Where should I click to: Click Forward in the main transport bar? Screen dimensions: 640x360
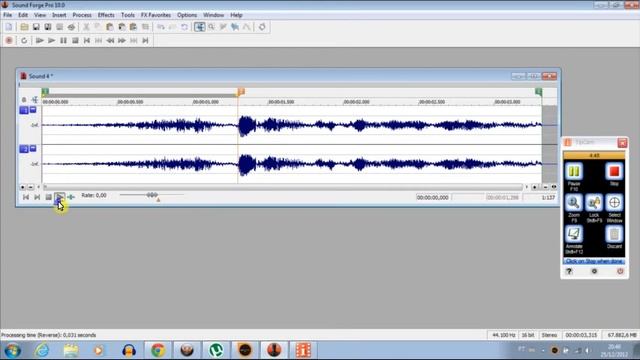tap(122, 40)
